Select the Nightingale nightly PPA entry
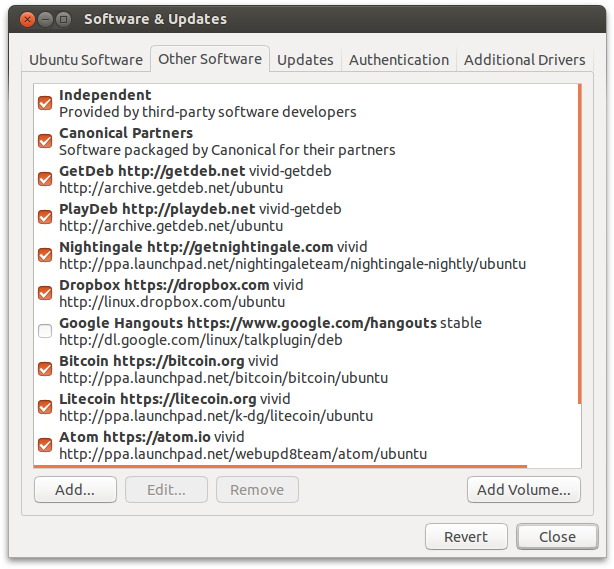 [x=293, y=255]
